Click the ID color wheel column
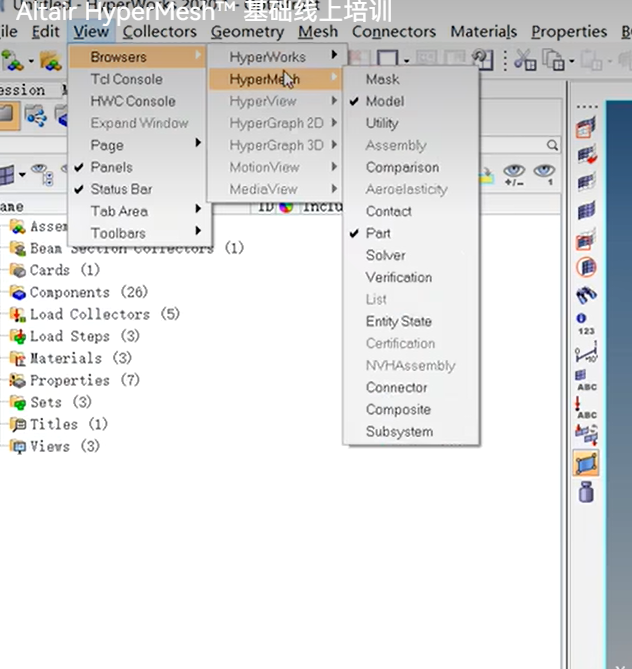The height and width of the screenshot is (669, 632). coord(286,207)
